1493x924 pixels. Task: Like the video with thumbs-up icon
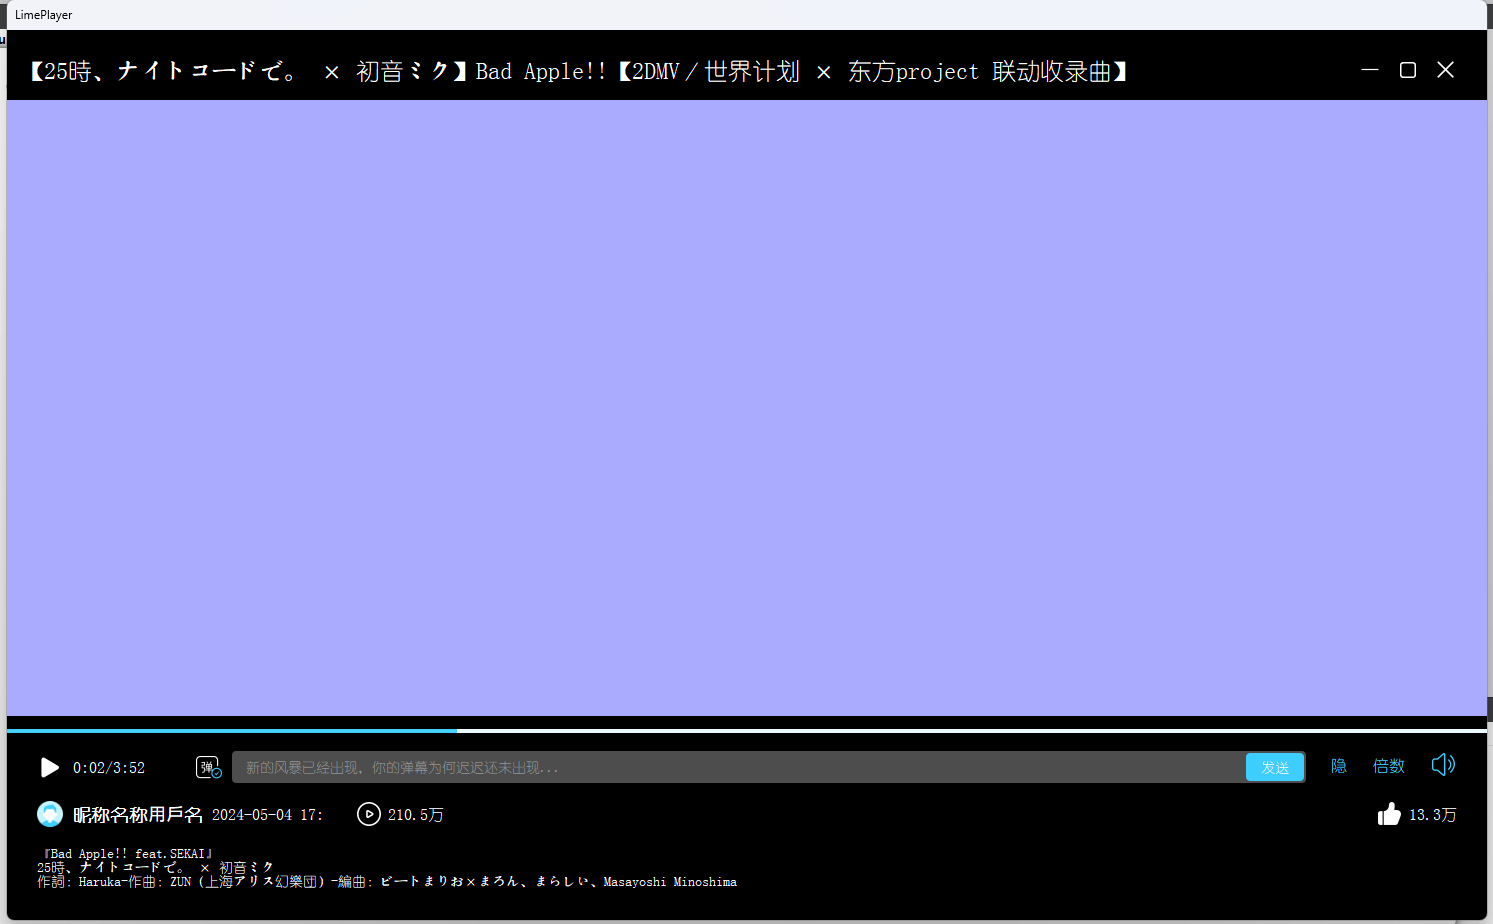pyautogui.click(x=1389, y=814)
